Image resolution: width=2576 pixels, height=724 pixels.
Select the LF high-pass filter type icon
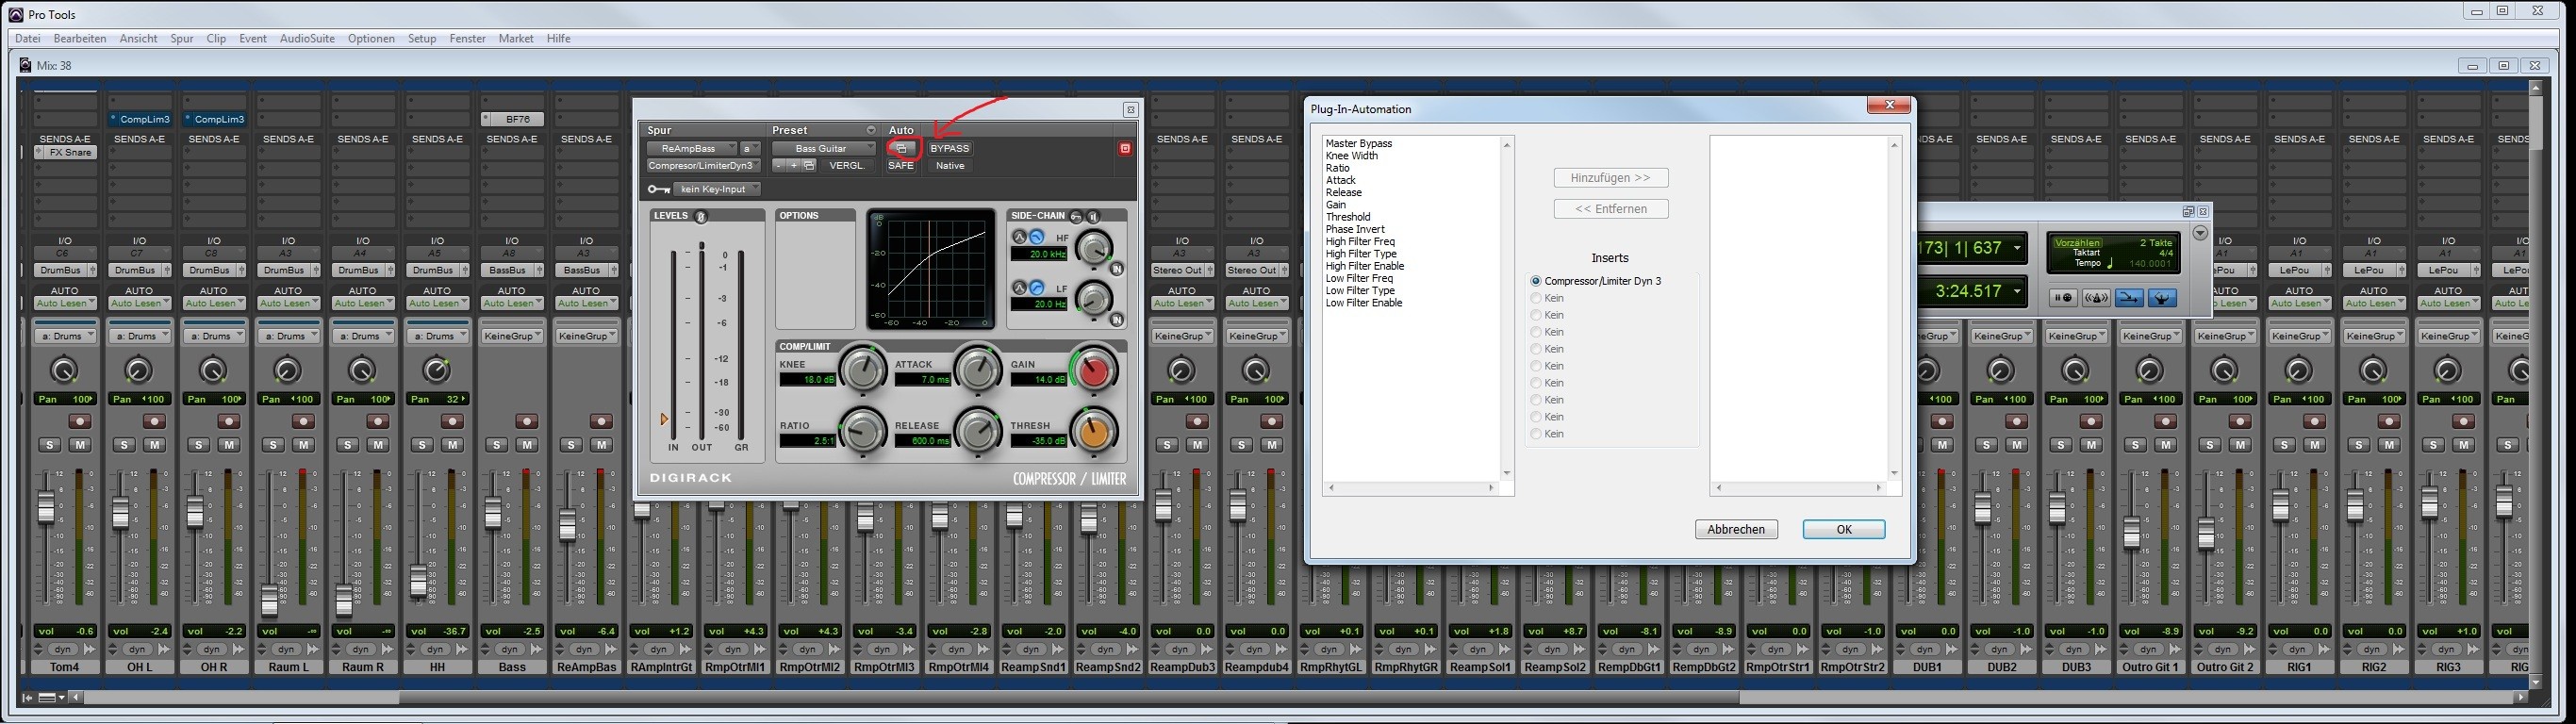click(1037, 287)
